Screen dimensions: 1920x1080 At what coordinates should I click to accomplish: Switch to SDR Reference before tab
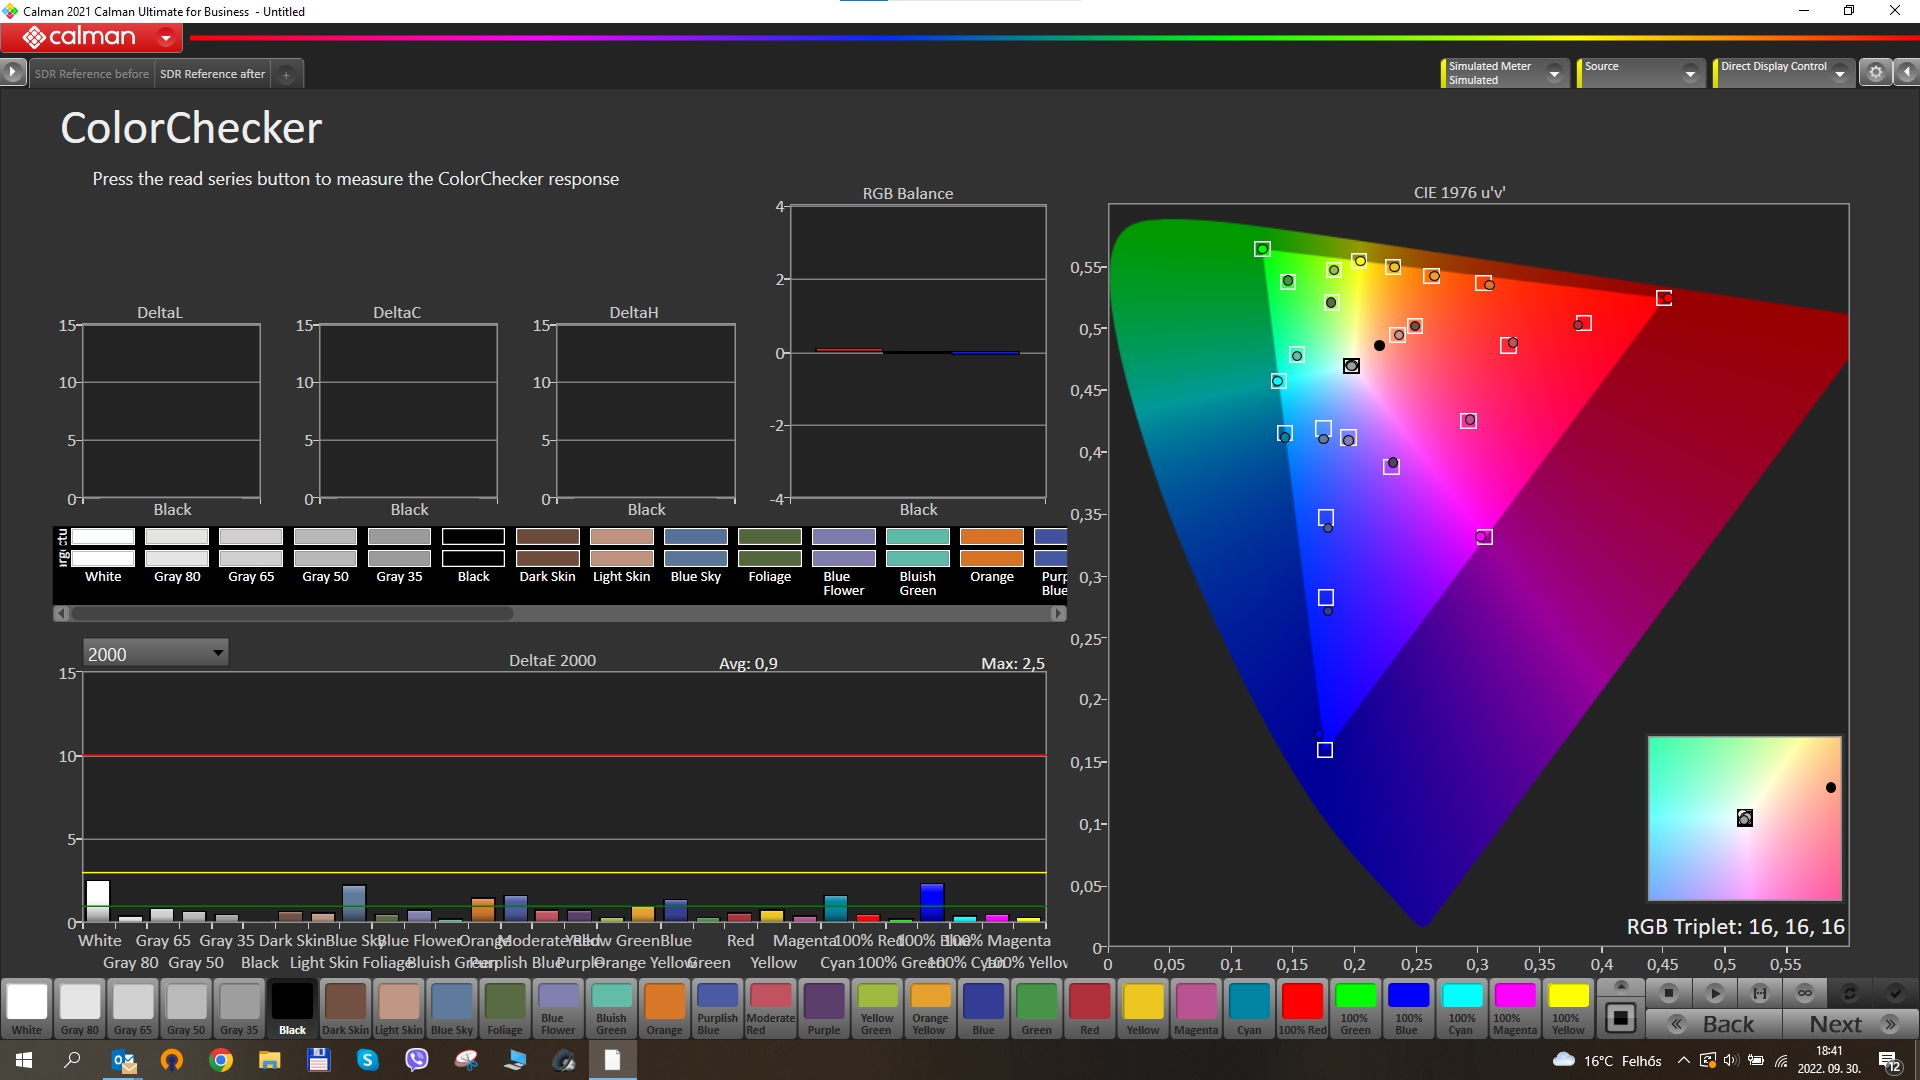point(91,74)
